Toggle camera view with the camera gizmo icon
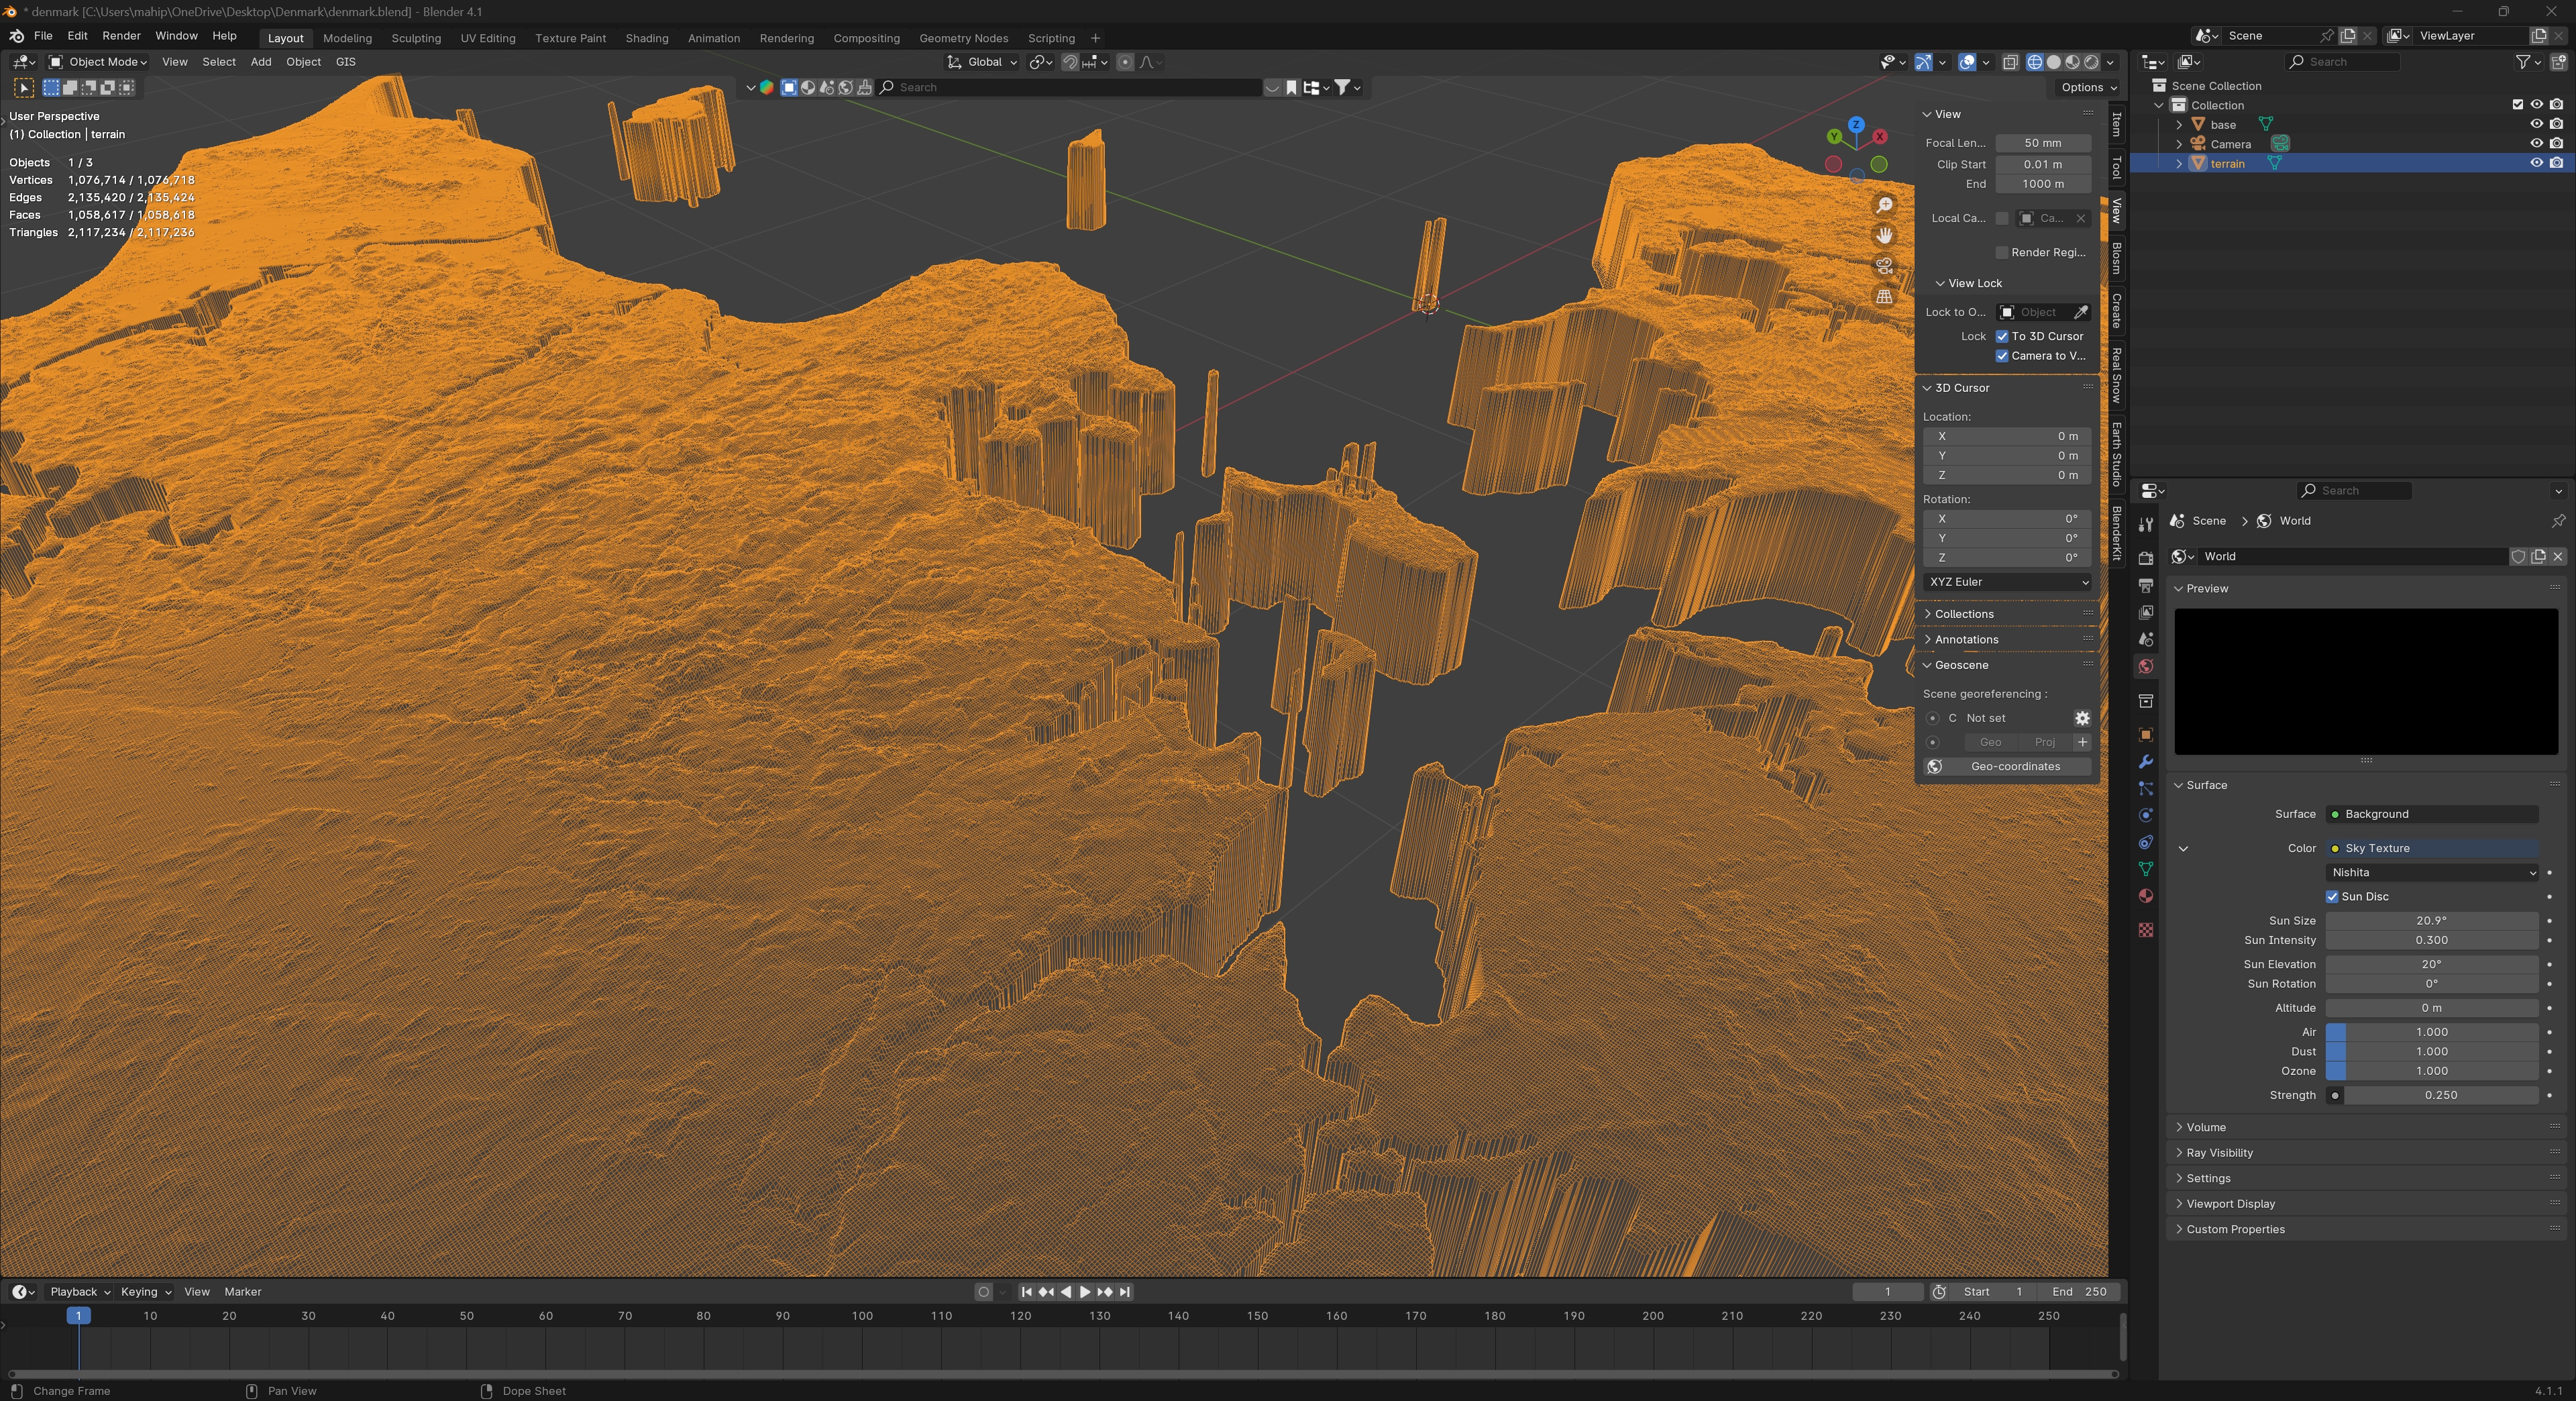The image size is (2576, 1401). (x=1884, y=266)
